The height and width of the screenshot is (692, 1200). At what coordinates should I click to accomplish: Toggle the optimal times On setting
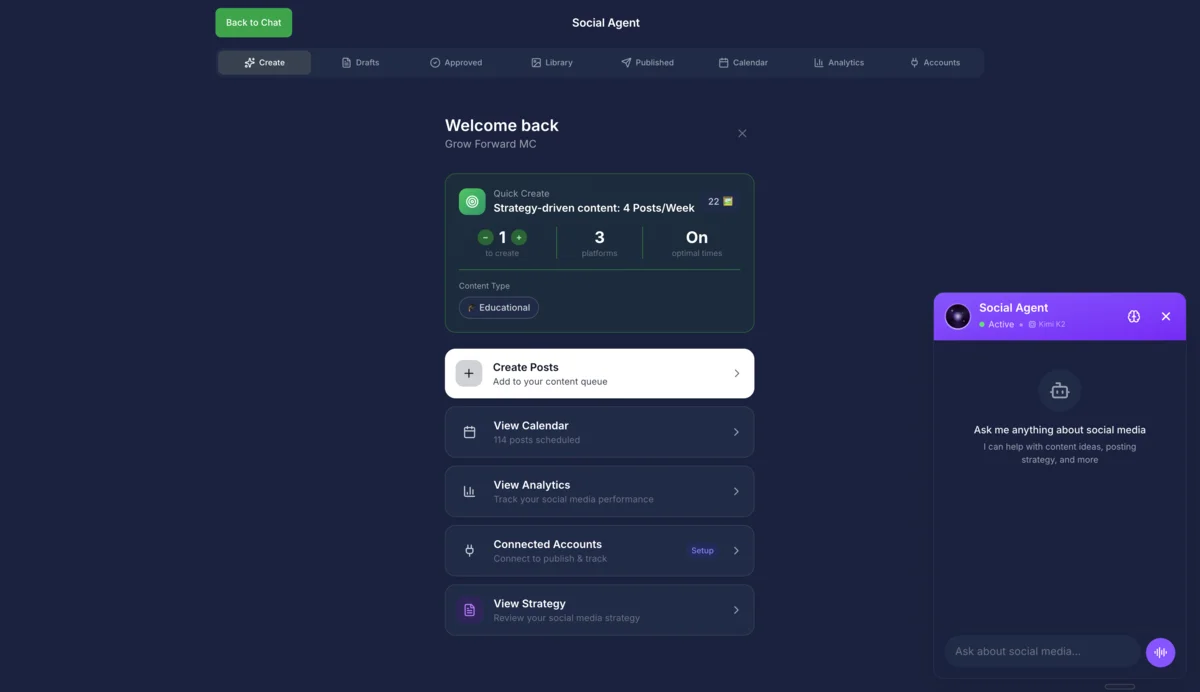697,238
